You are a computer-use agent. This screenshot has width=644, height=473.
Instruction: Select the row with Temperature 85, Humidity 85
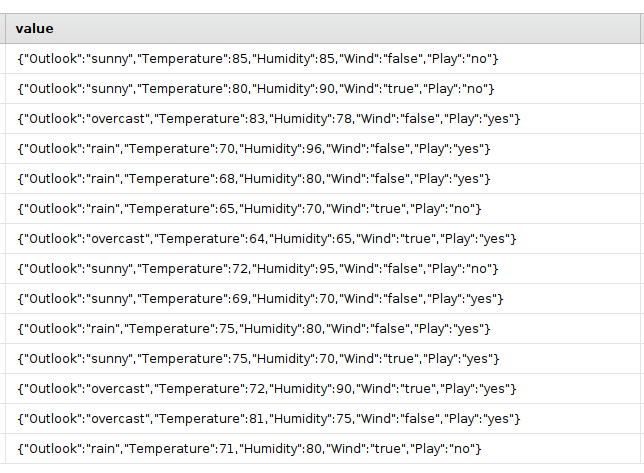257,59
